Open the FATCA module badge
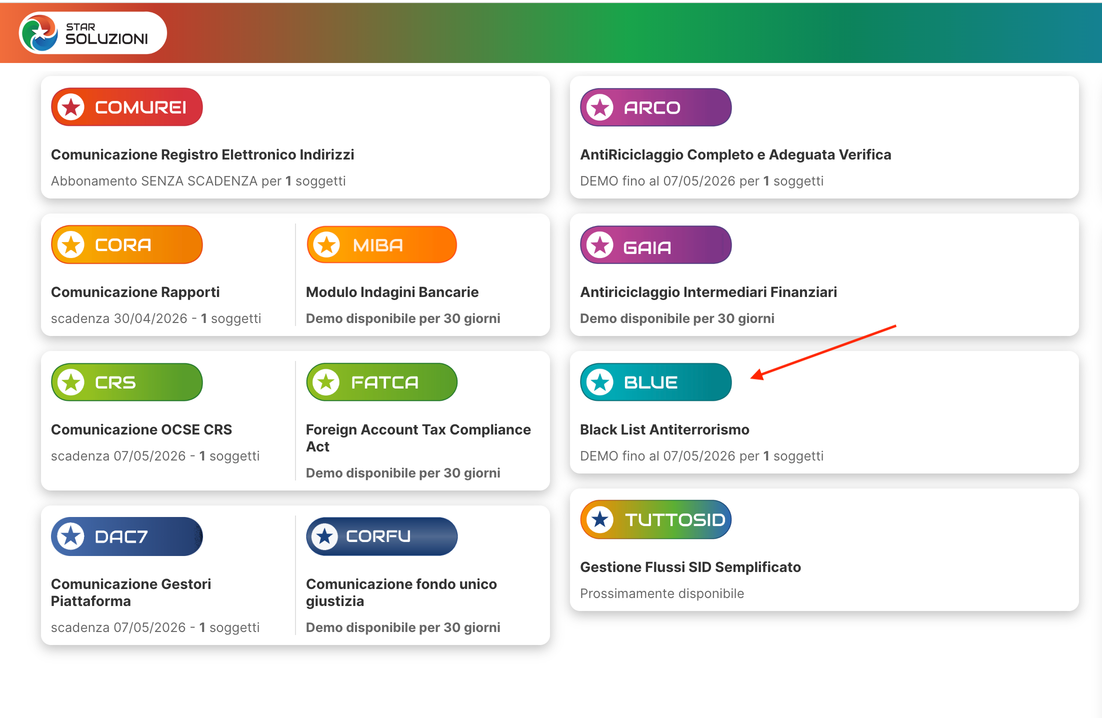Viewport: 1102px width, 718px height. point(382,382)
